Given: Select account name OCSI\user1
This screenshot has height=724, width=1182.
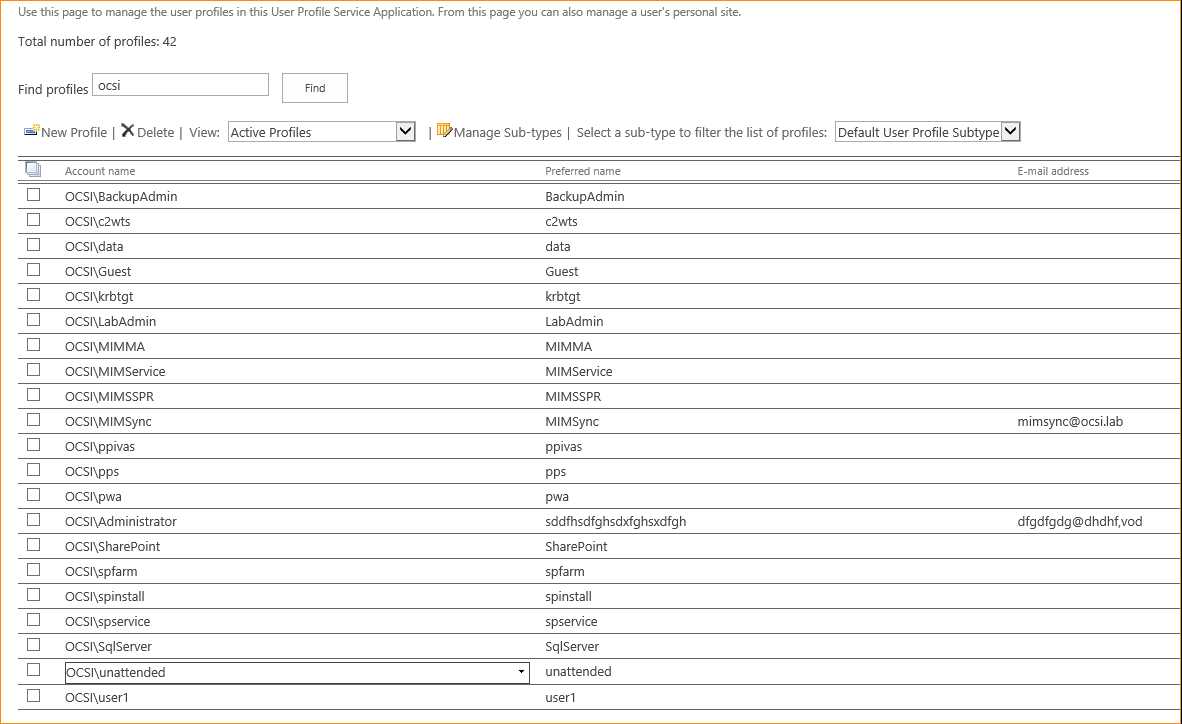Looking at the screenshot, I should coord(96,698).
